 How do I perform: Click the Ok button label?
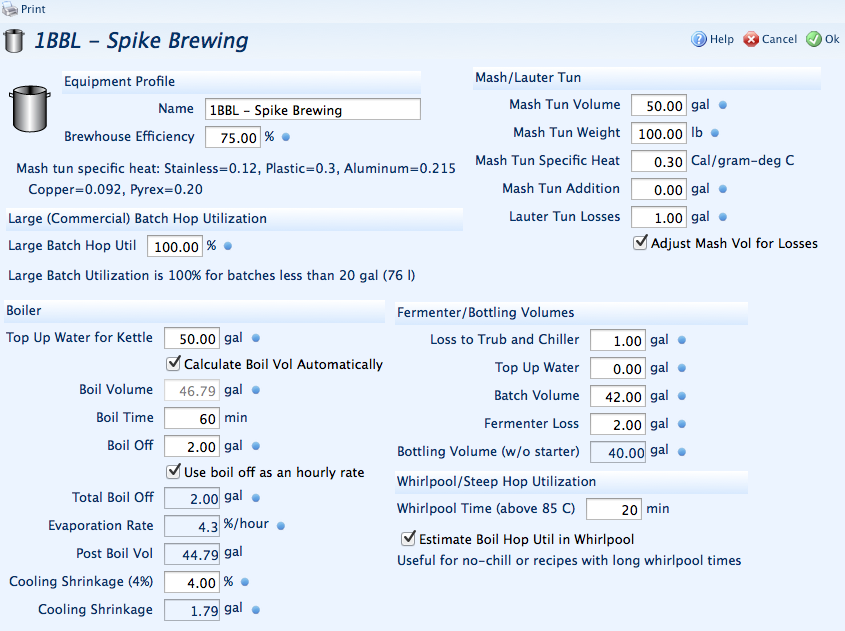(832, 39)
